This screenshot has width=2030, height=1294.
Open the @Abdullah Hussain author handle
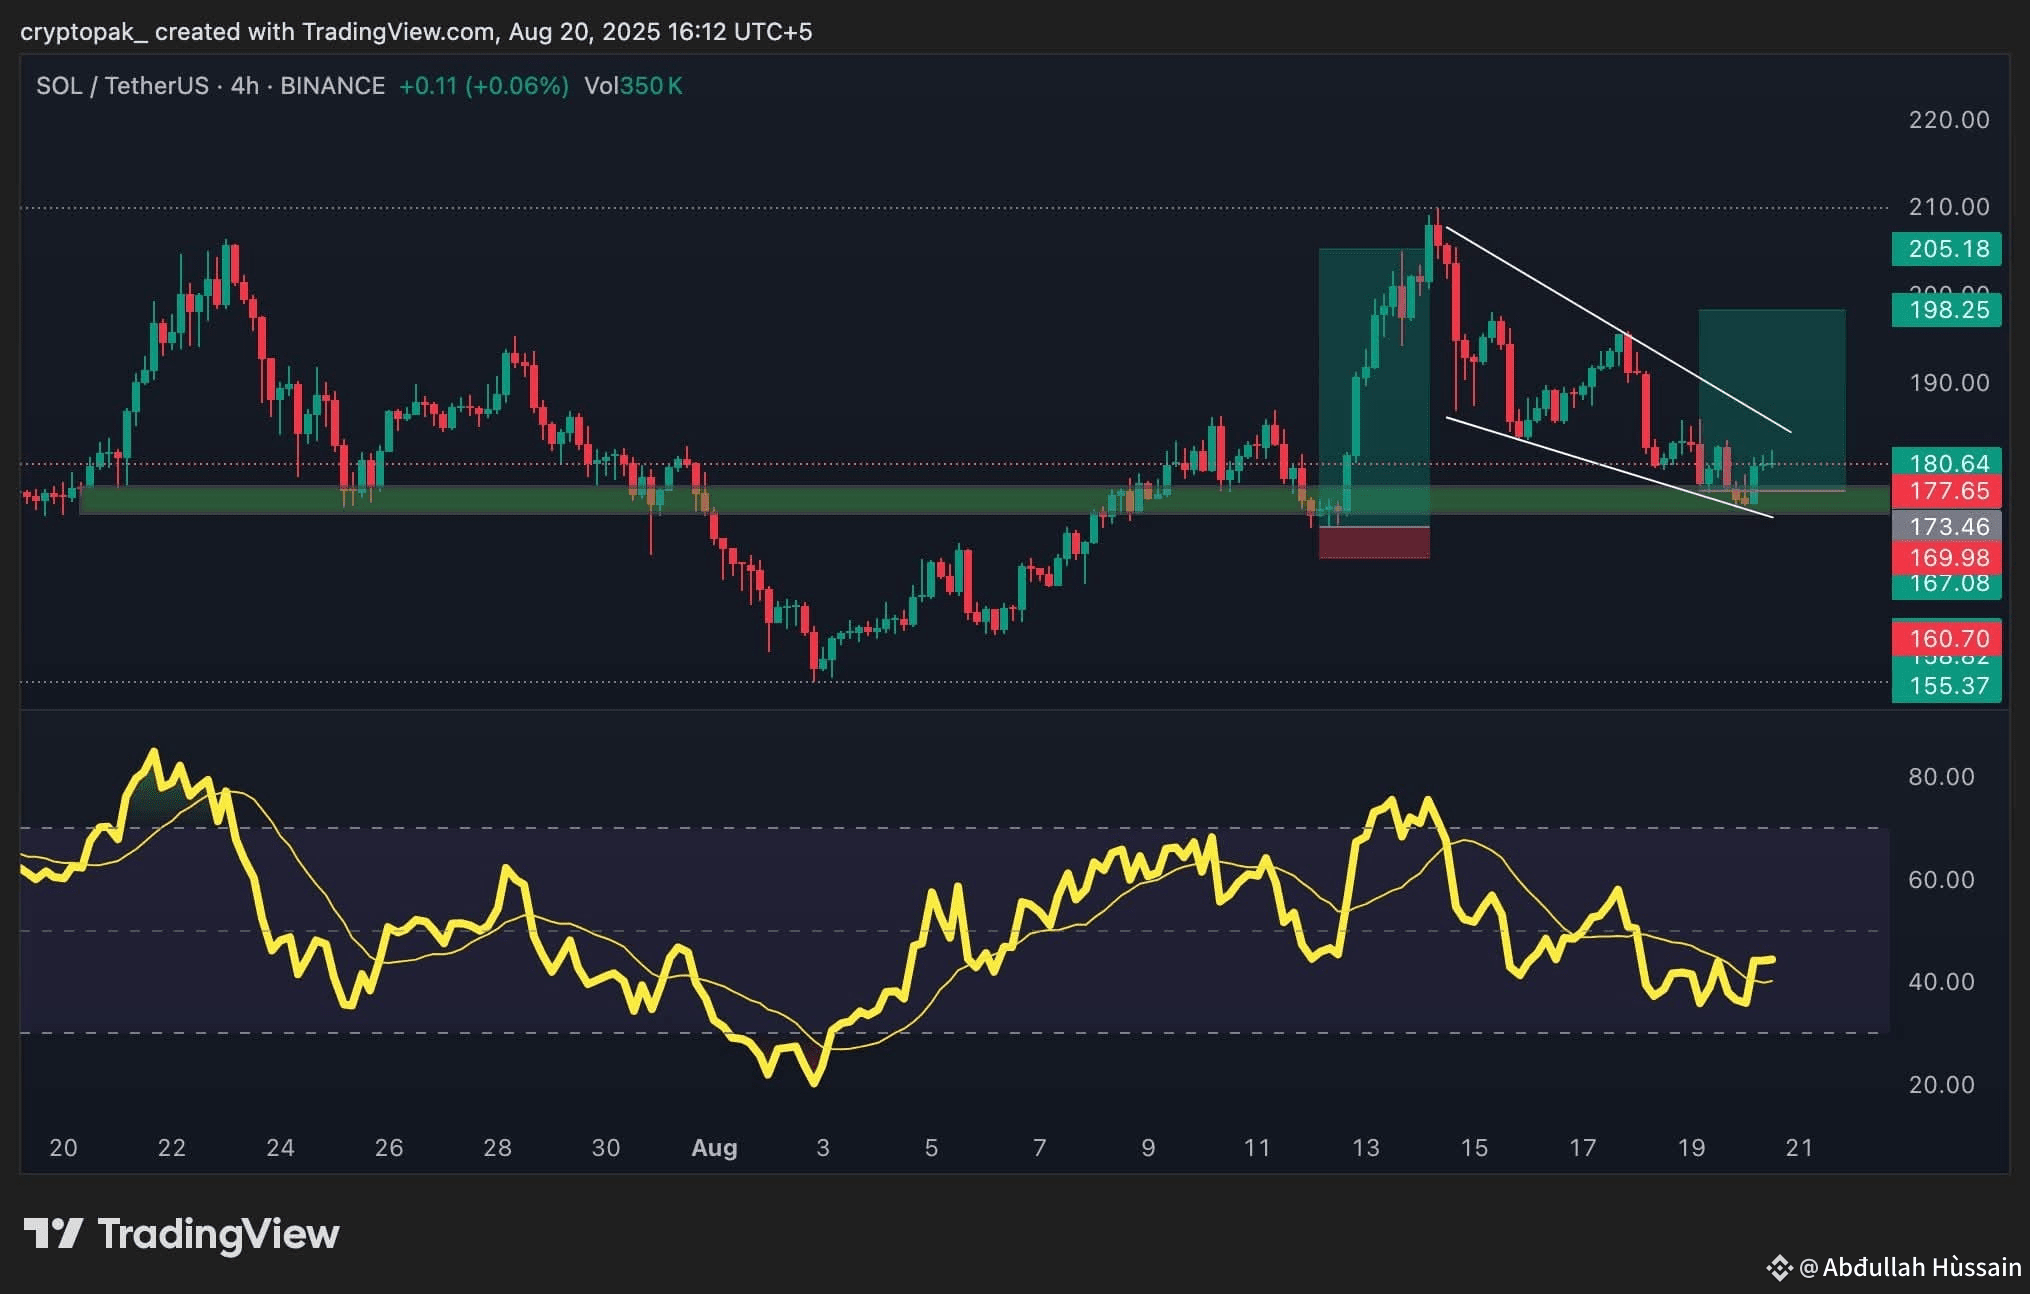pyautogui.click(x=1910, y=1268)
